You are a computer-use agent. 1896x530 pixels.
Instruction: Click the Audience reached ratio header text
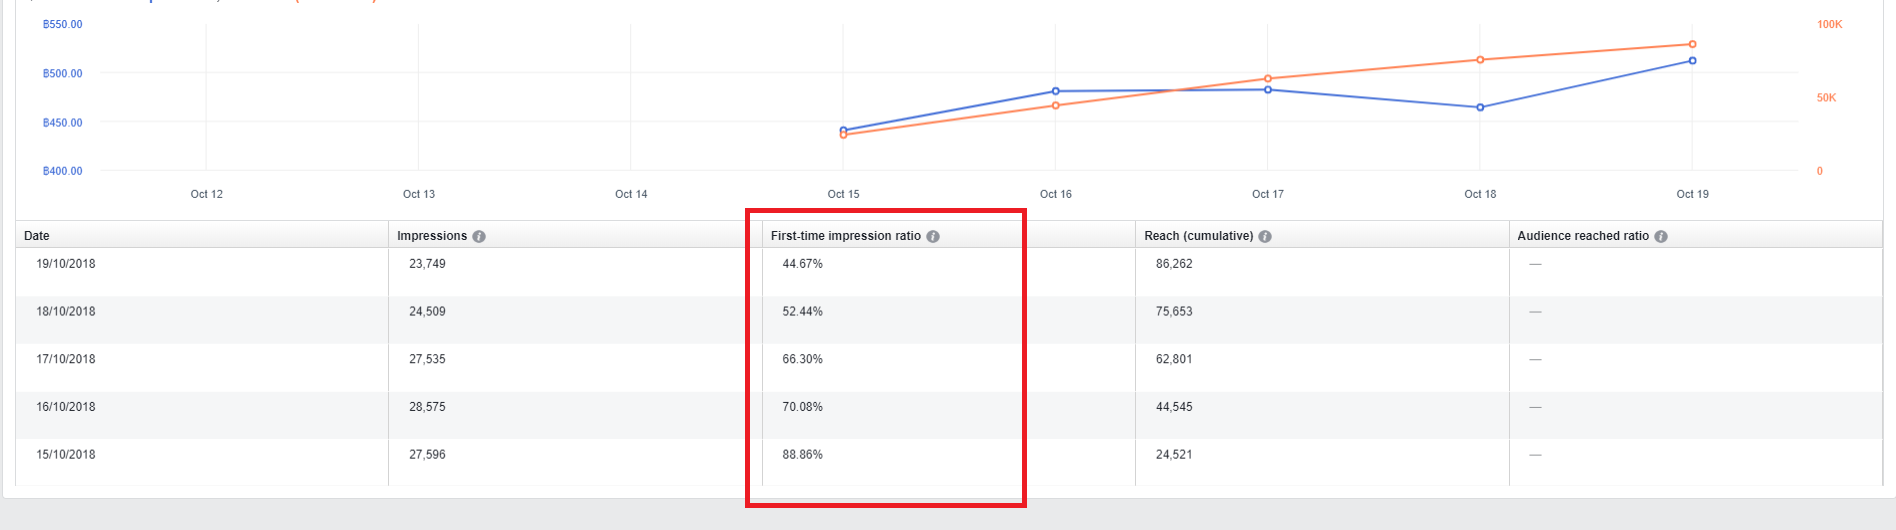1583,236
